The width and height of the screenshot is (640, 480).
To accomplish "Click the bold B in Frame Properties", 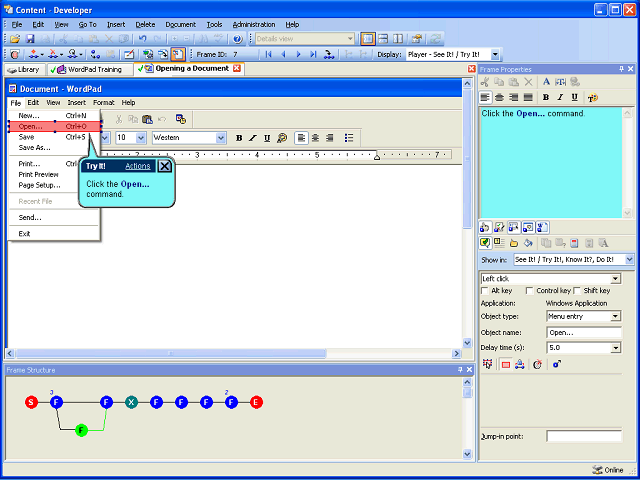I will pos(546,97).
